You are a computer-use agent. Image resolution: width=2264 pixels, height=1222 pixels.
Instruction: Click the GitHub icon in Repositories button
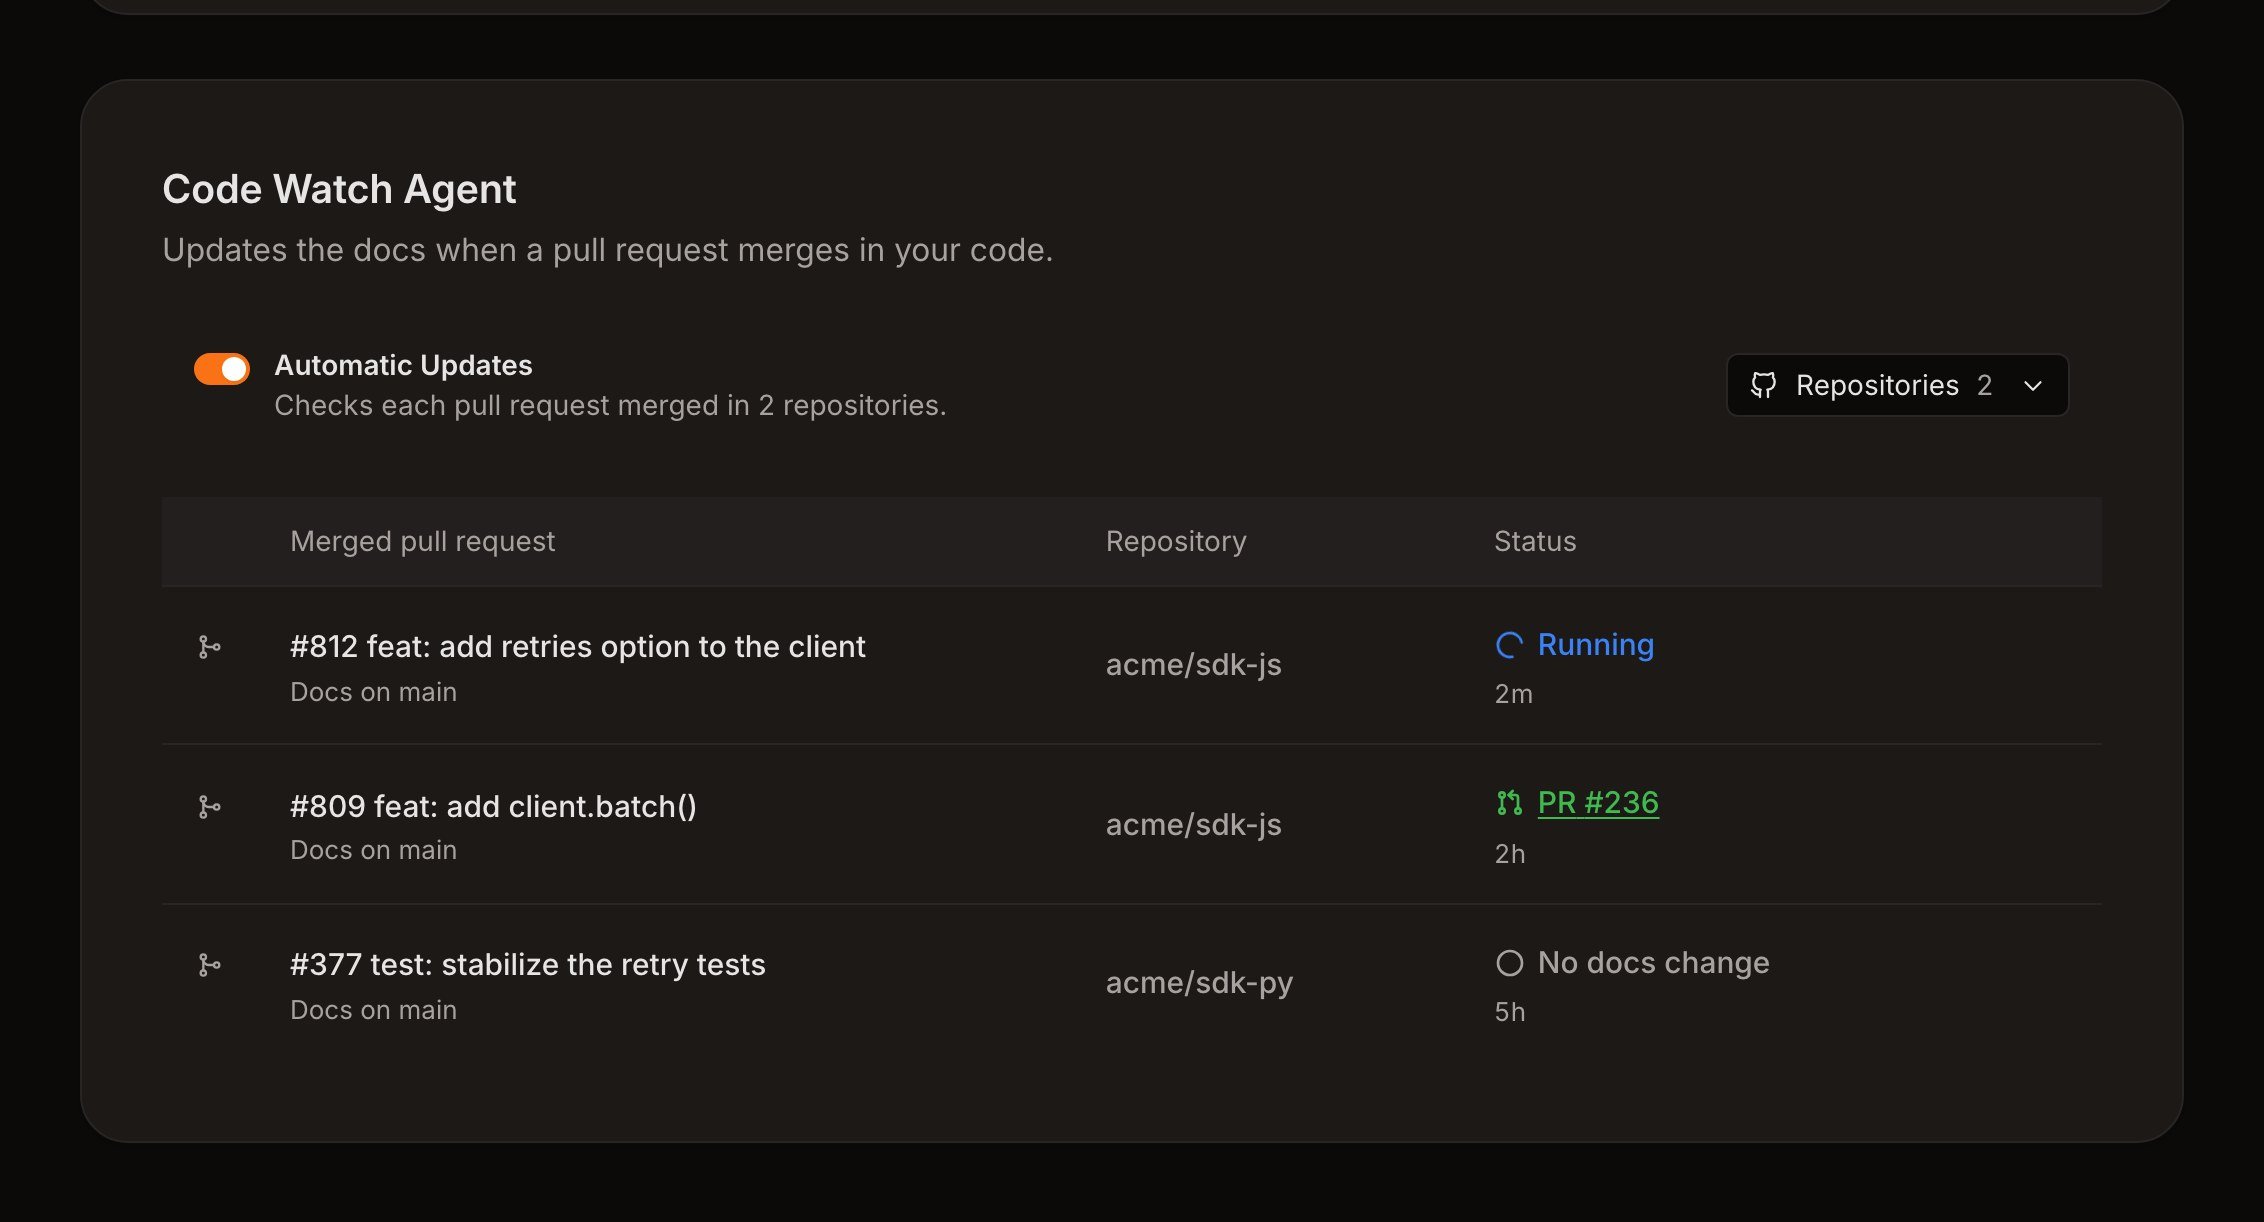1763,385
